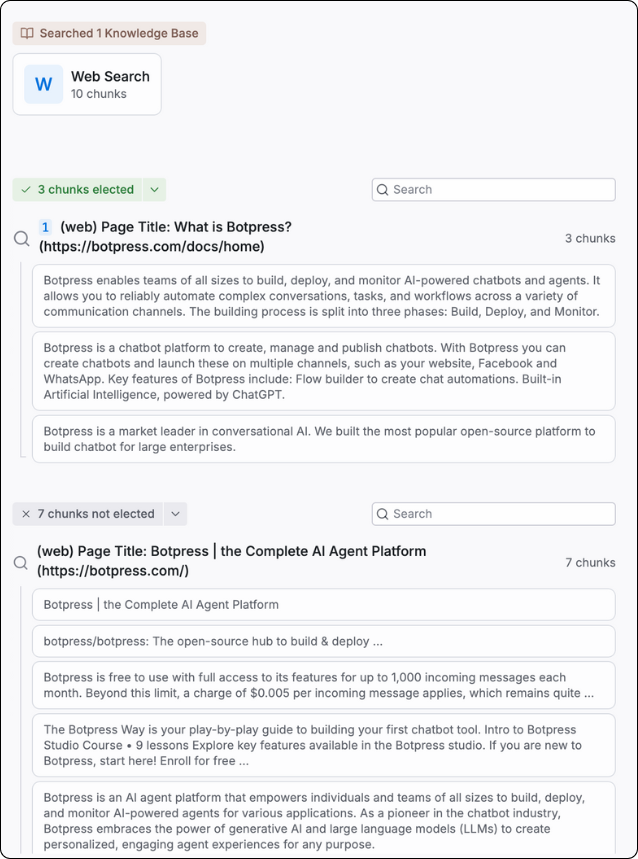Select the chunk about market leader in conversational AI
Image resolution: width=638 pixels, height=859 pixels.
[x=323, y=439]
